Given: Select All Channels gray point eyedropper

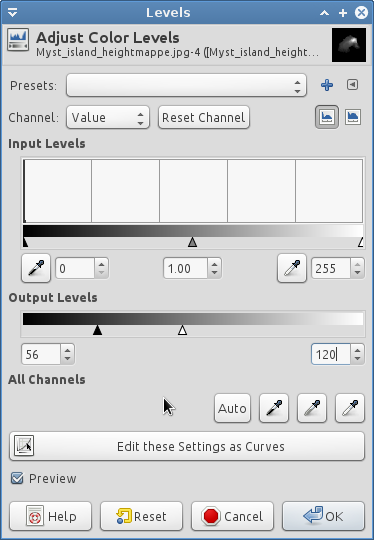Looking at the screenshot, I should coord(312,408).
